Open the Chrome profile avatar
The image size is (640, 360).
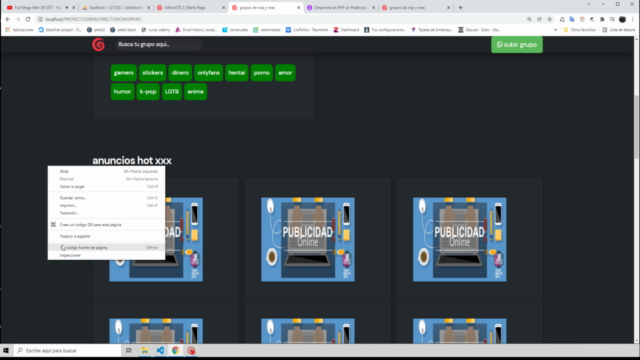coord(622,19)
